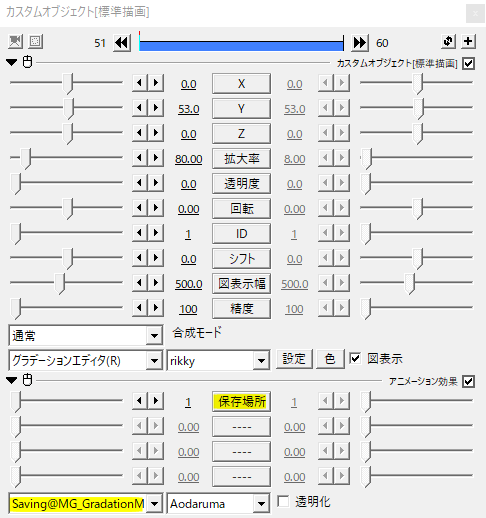Click the rotate/refresh icon next to the plus button
This screenshot has height=518, width=486.
click(x=448, y=42)
